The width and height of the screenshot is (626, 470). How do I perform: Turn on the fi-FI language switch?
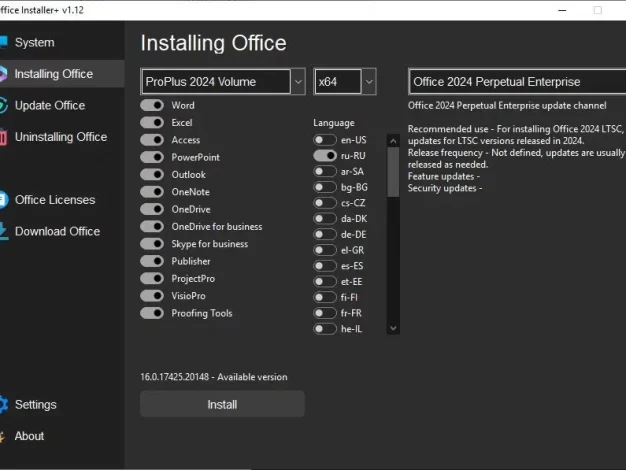pyautogui.click(x=325, y=297)
